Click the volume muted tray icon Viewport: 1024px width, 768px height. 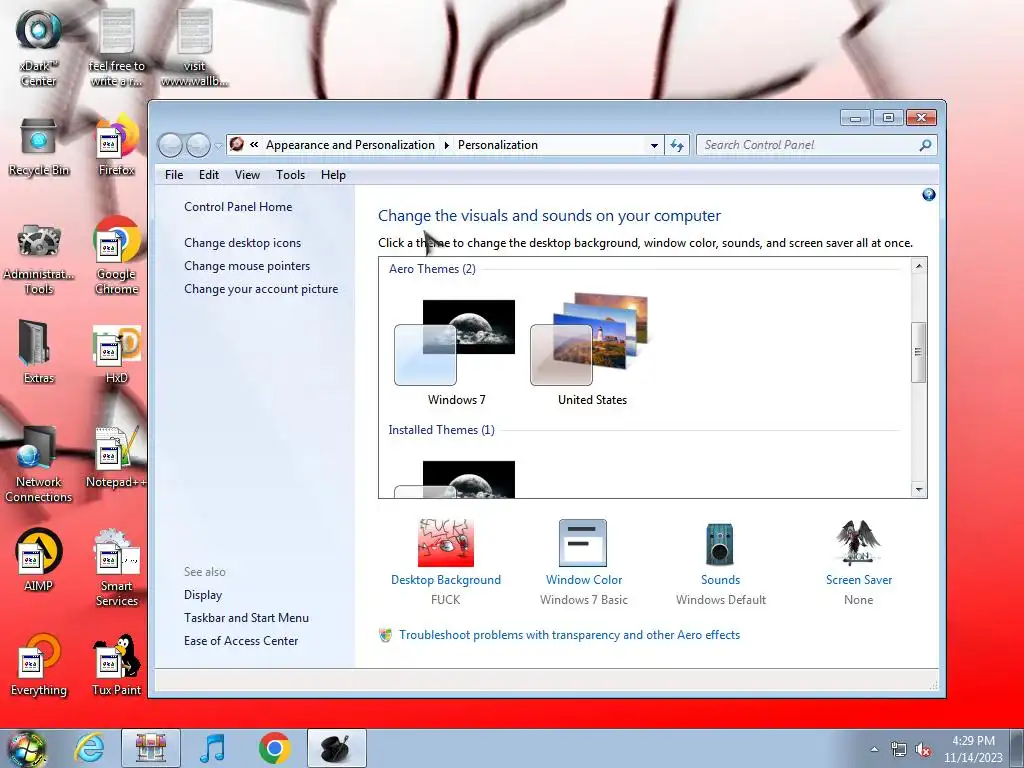point(923,750)
